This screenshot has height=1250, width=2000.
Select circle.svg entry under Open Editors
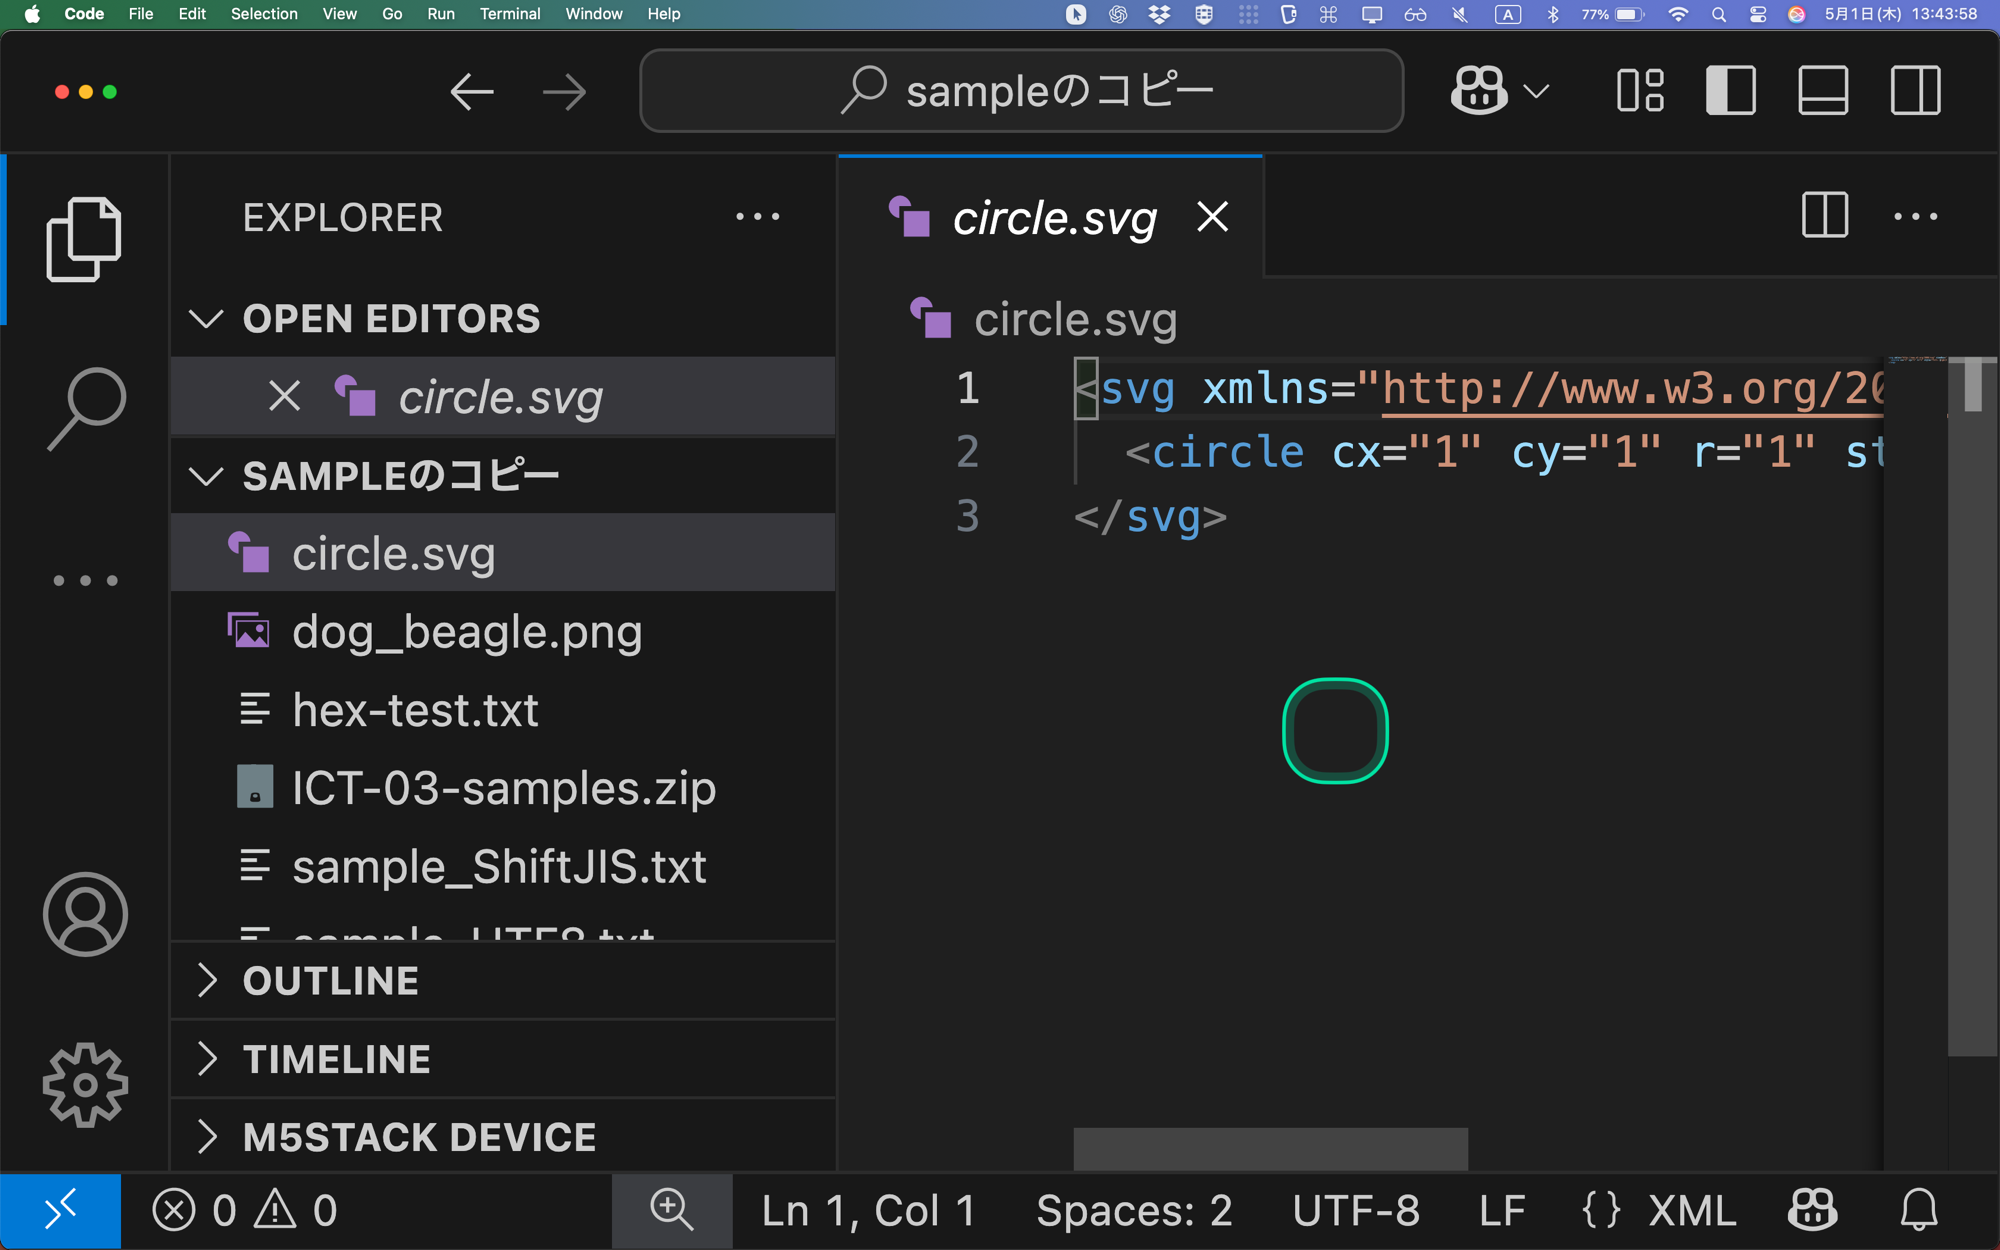503,396
